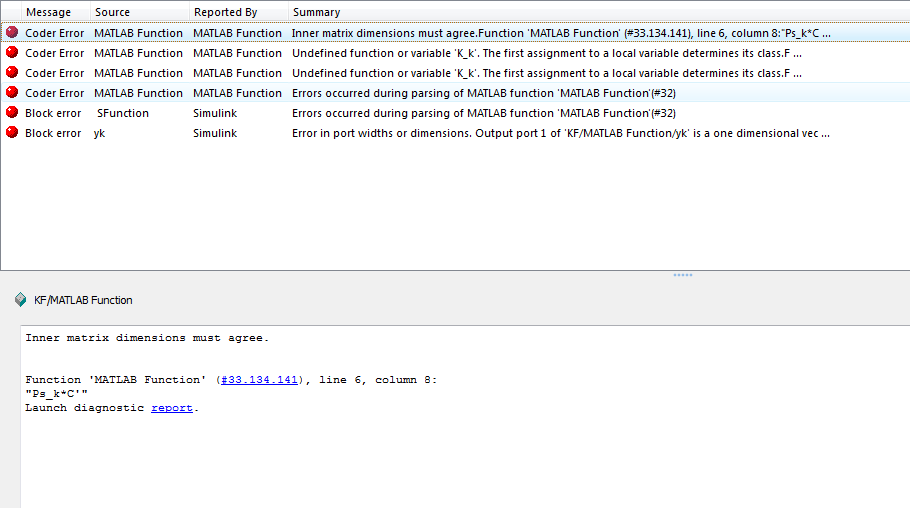The height and width of the screenshot is (508, 910).
Task: Click error icon of Coder Error parsing row
Action: pyautogui.click(x=12, y=93)
